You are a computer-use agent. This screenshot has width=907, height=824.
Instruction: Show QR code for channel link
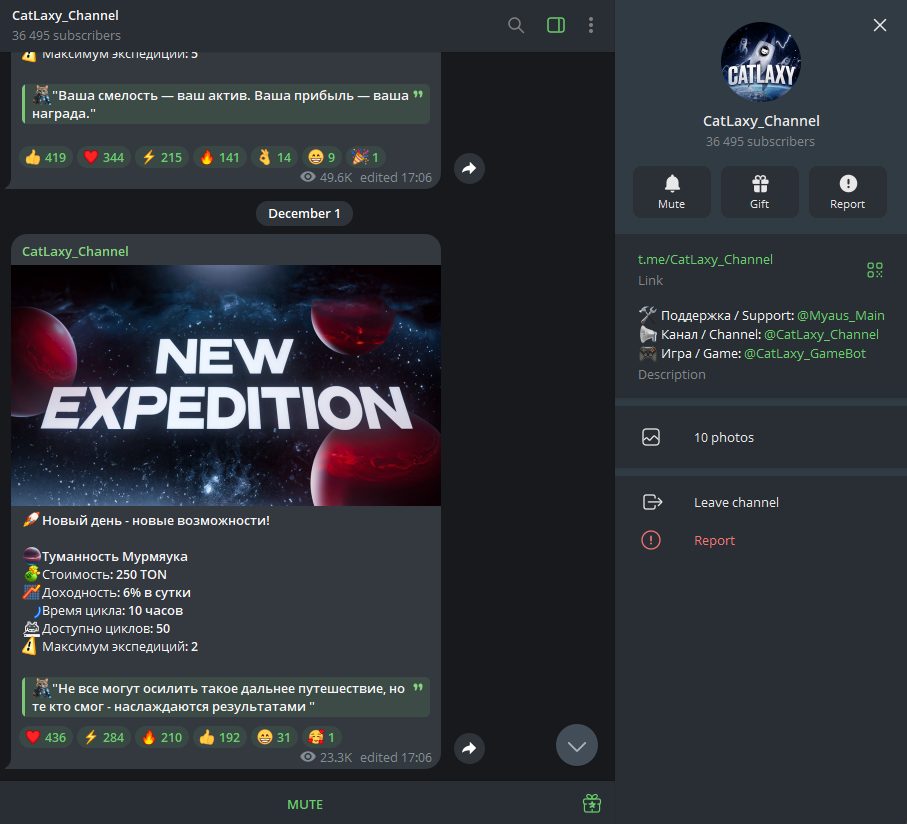click(875, 270)
